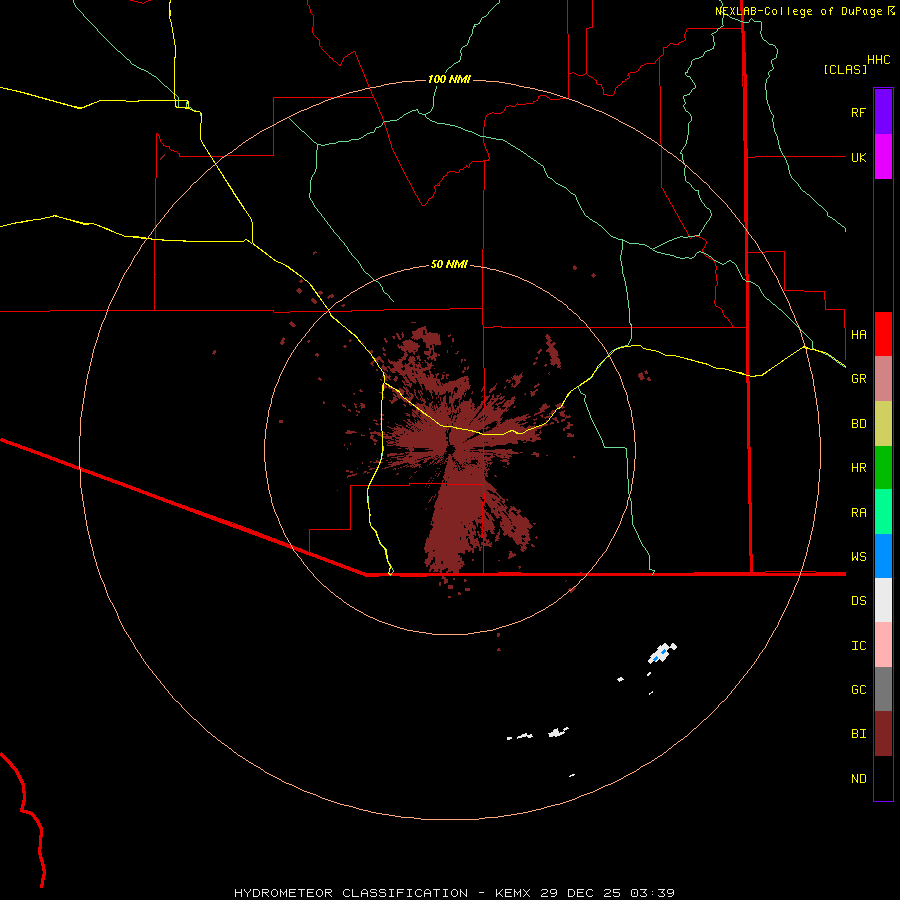Click the 29 DEC 25 date stamp

[581, 893]
